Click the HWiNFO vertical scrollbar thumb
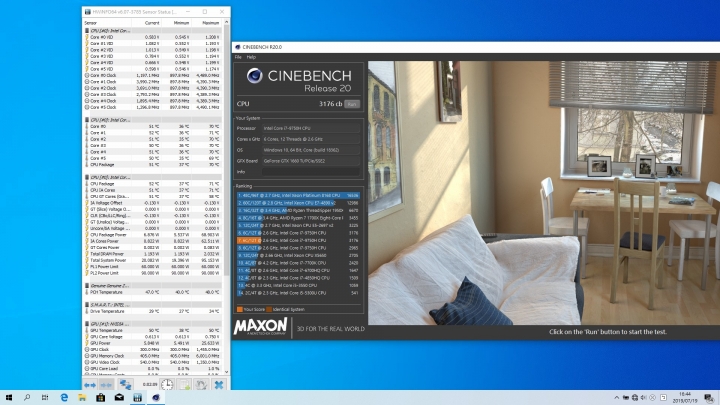The height and width of the screenshot is (405, 720). [226, 150]
